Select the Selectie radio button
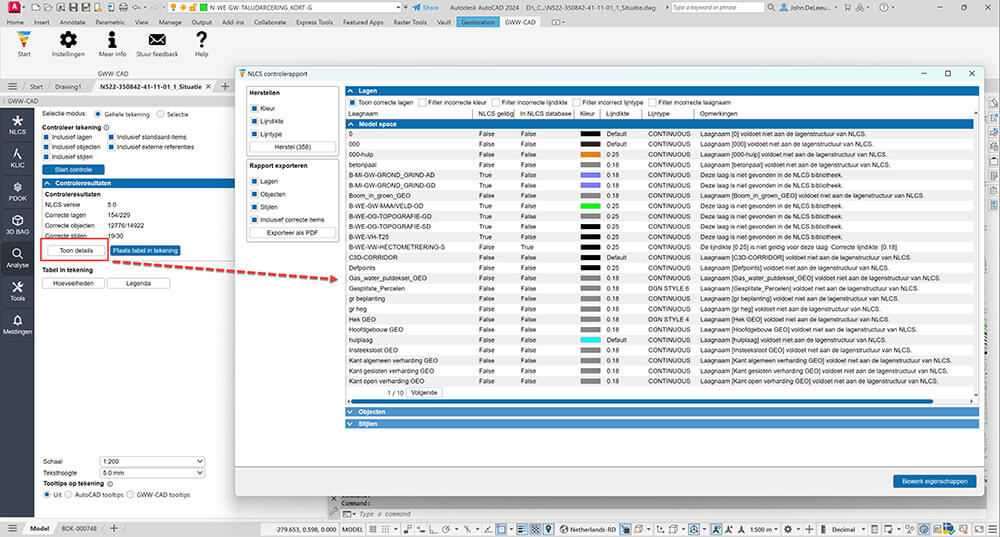Image resolution: width=1000 pixels, height=537 pixels. (160, 114)
